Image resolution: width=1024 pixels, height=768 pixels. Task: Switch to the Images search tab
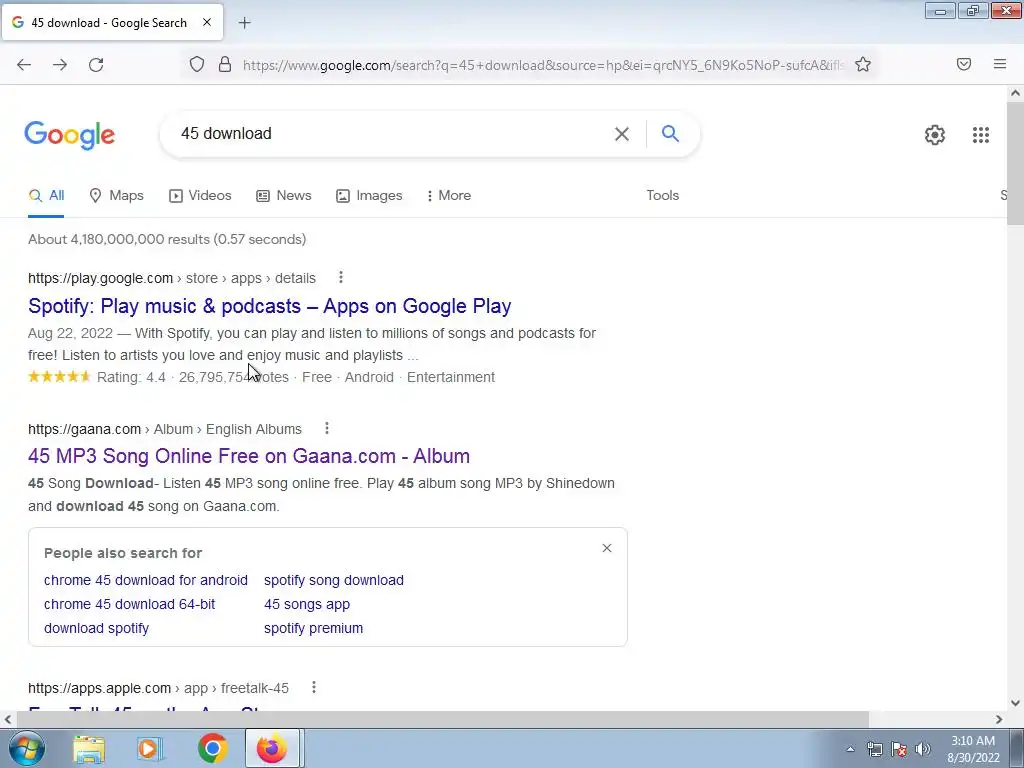(369, 195)
